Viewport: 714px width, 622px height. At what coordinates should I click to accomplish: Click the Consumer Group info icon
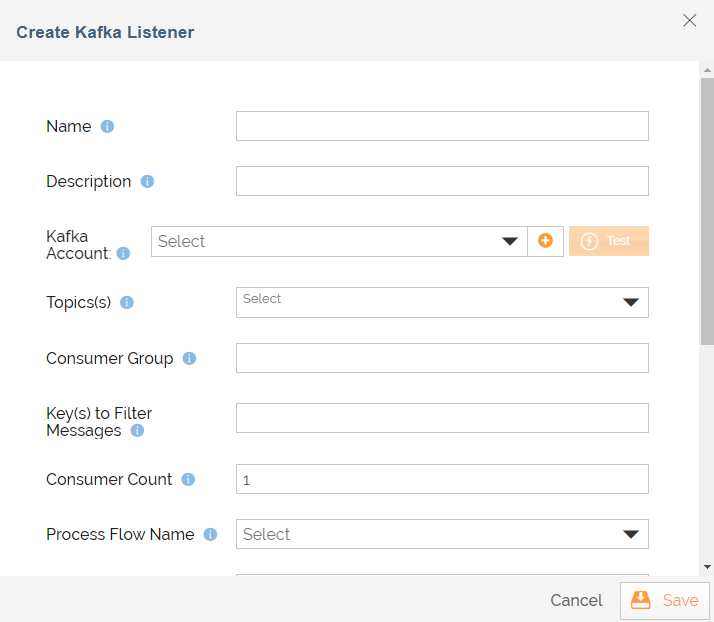click(189, 358)
